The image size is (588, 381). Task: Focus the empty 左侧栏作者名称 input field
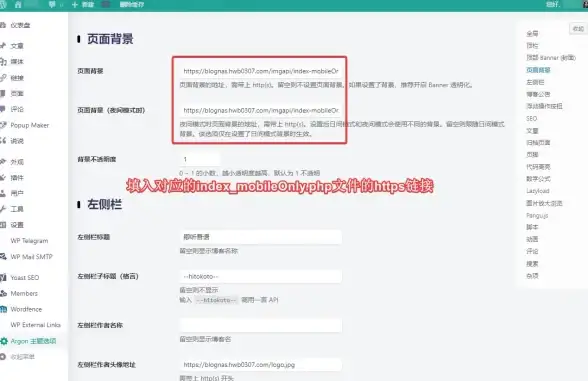pyautogui.click(x=261, y=325)
